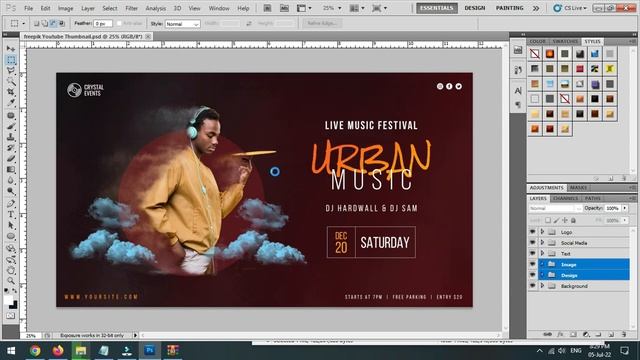Viewport: 640px width, 360px height.
Task: Toggle Quick Mask mode in toolbox
Action: [11, 316]
